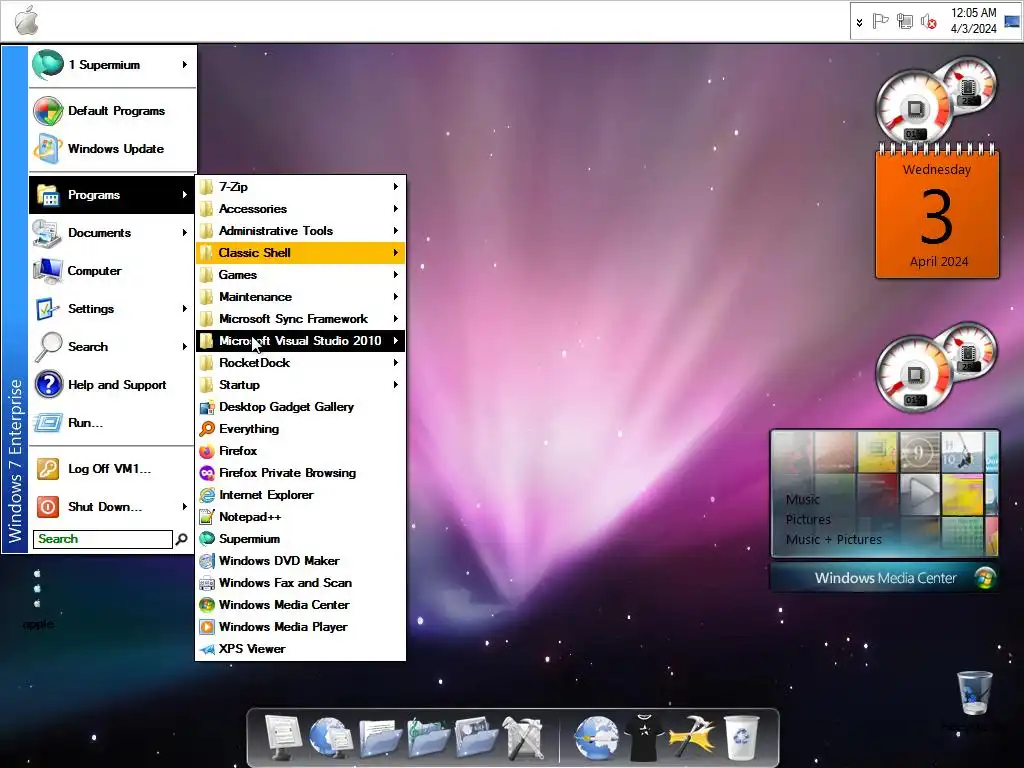
Task: Click the muted volume tray icon
Action: [929, 22]
